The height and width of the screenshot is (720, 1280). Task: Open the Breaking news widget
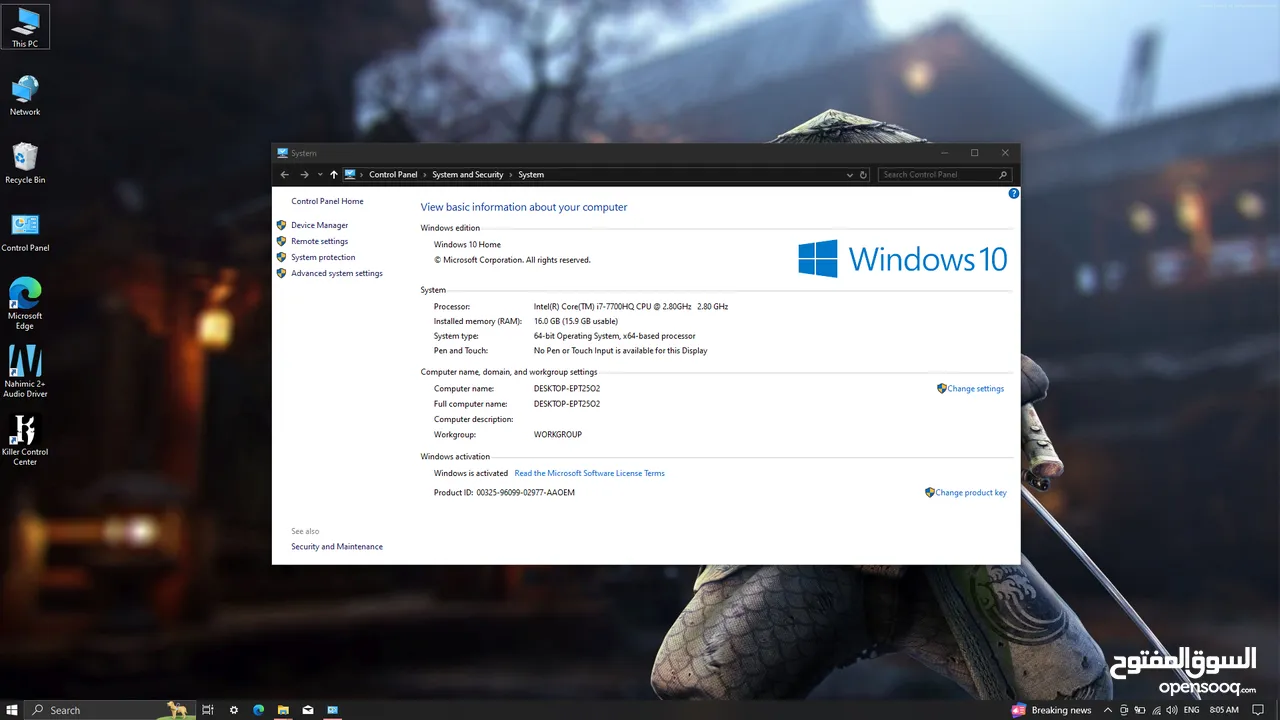pyautogui.click(x=1051, y=710)
